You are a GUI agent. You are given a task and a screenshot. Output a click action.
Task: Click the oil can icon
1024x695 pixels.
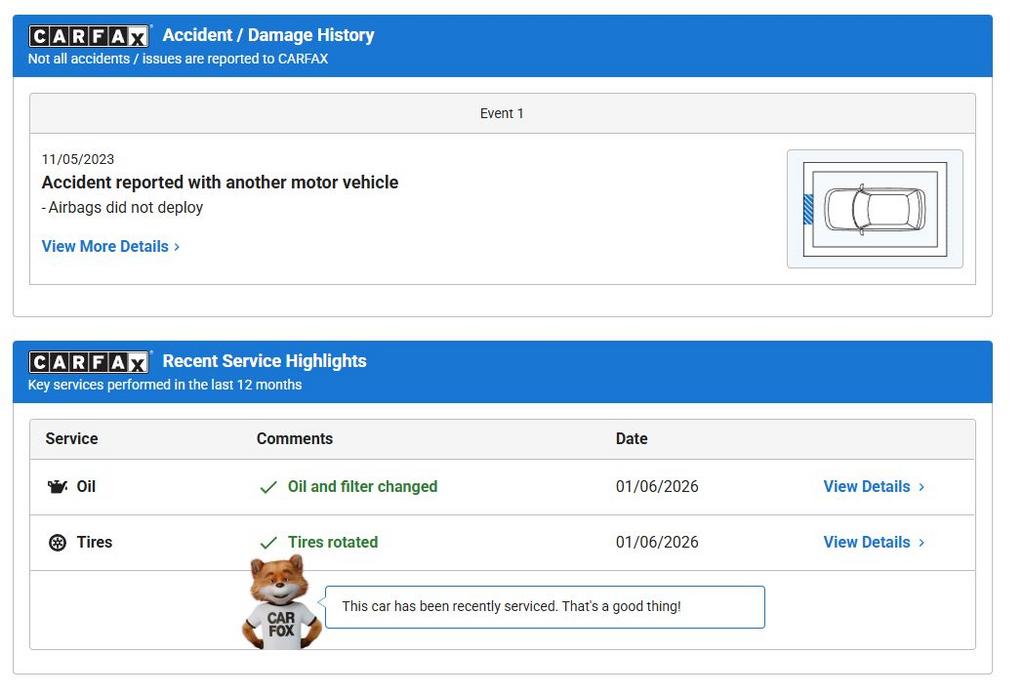(x=58, y=487)
